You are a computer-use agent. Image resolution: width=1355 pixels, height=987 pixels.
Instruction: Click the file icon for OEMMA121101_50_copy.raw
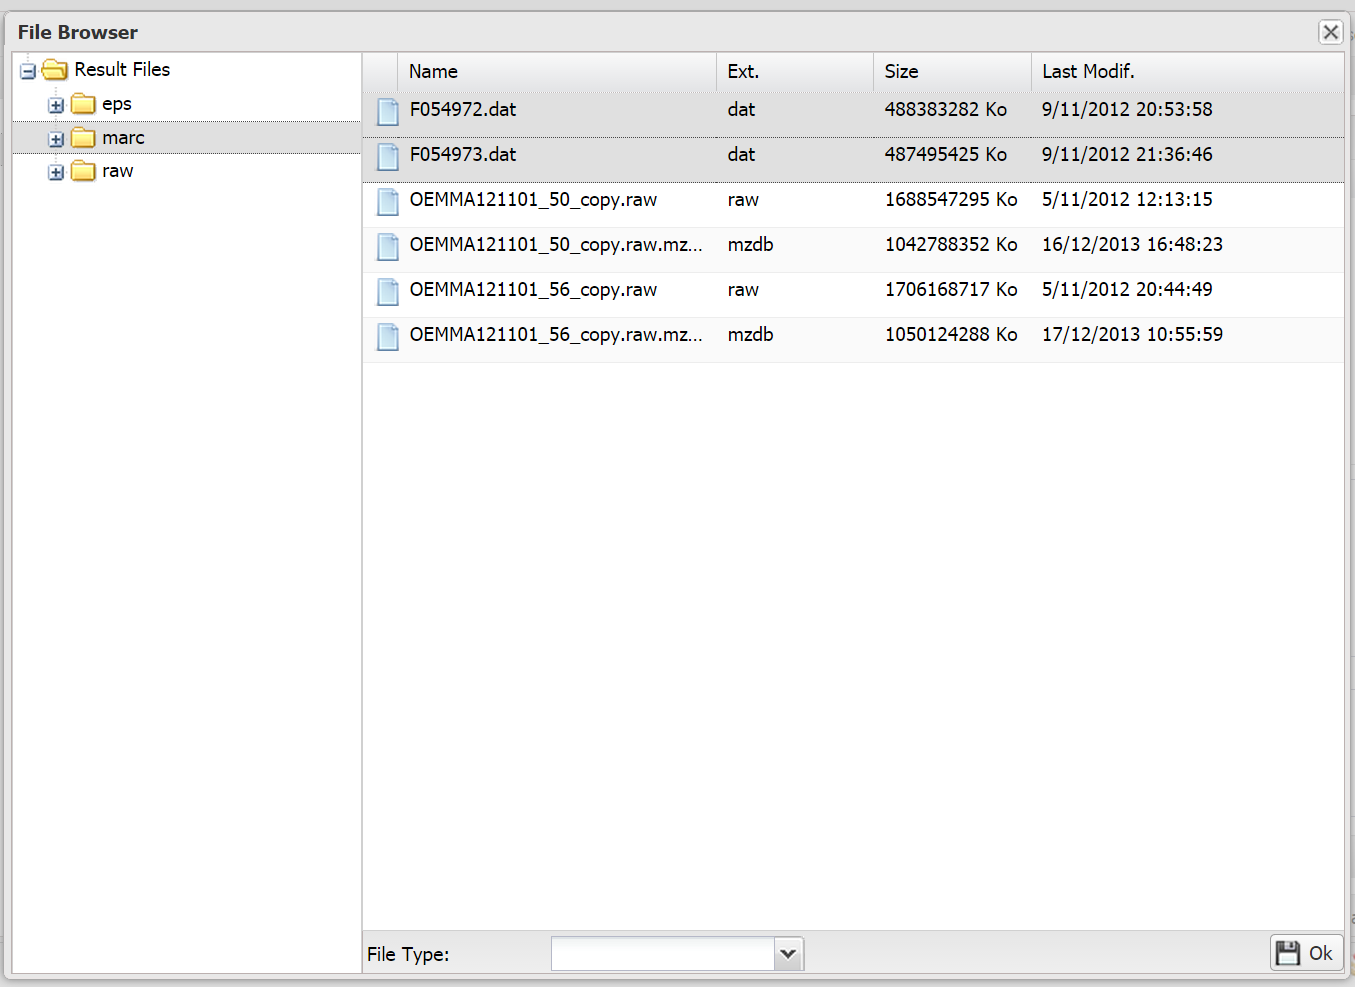point(387,201)
